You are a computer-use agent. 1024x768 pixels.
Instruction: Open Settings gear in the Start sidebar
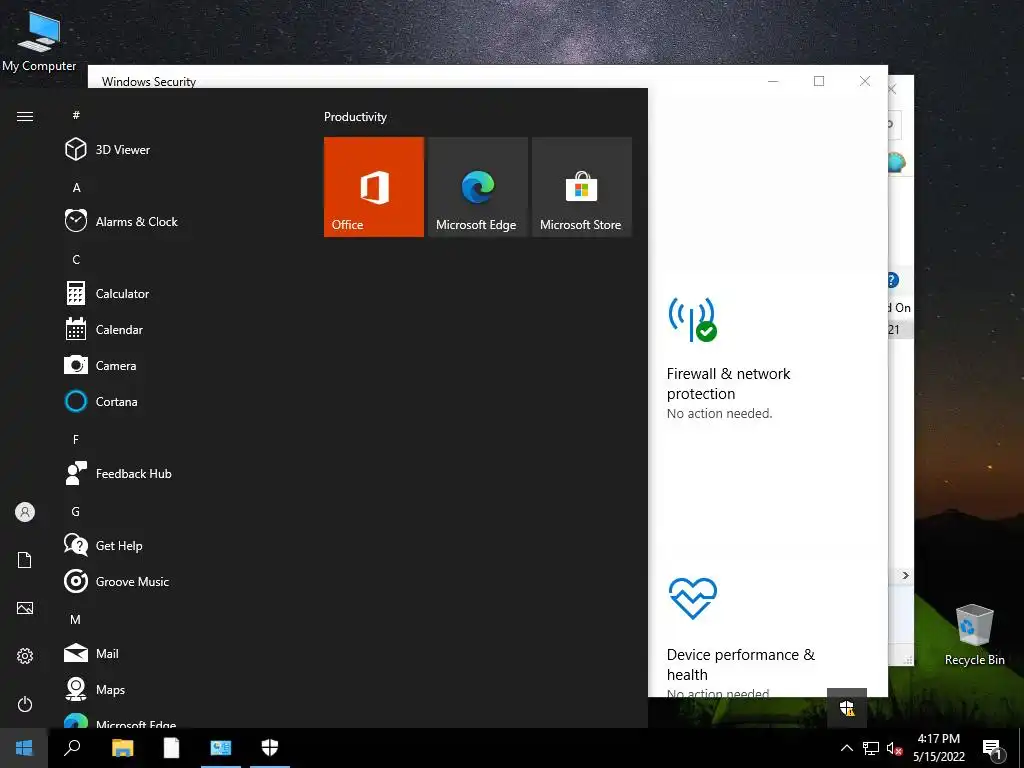point(25,656)
